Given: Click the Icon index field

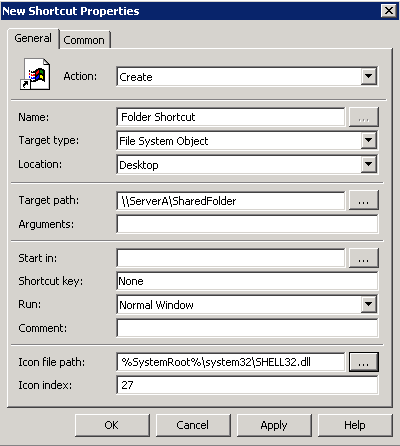Looking at the screenshot, I should click(x=247, y=385).
